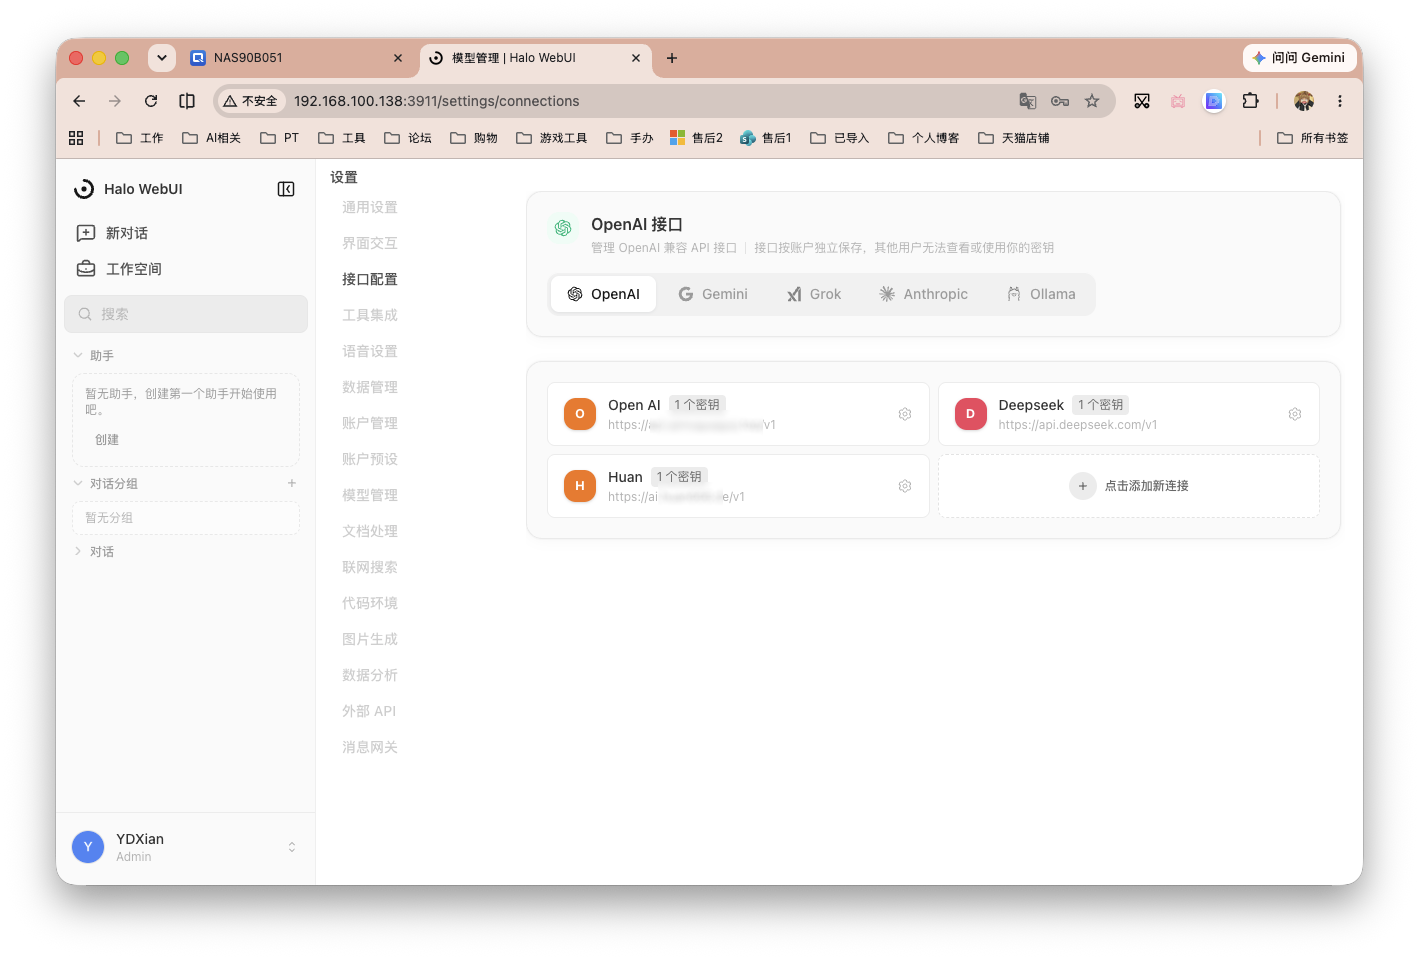Open 代码环境 settings page
This screenshot has height=959, width=1419.
[370, 603]
